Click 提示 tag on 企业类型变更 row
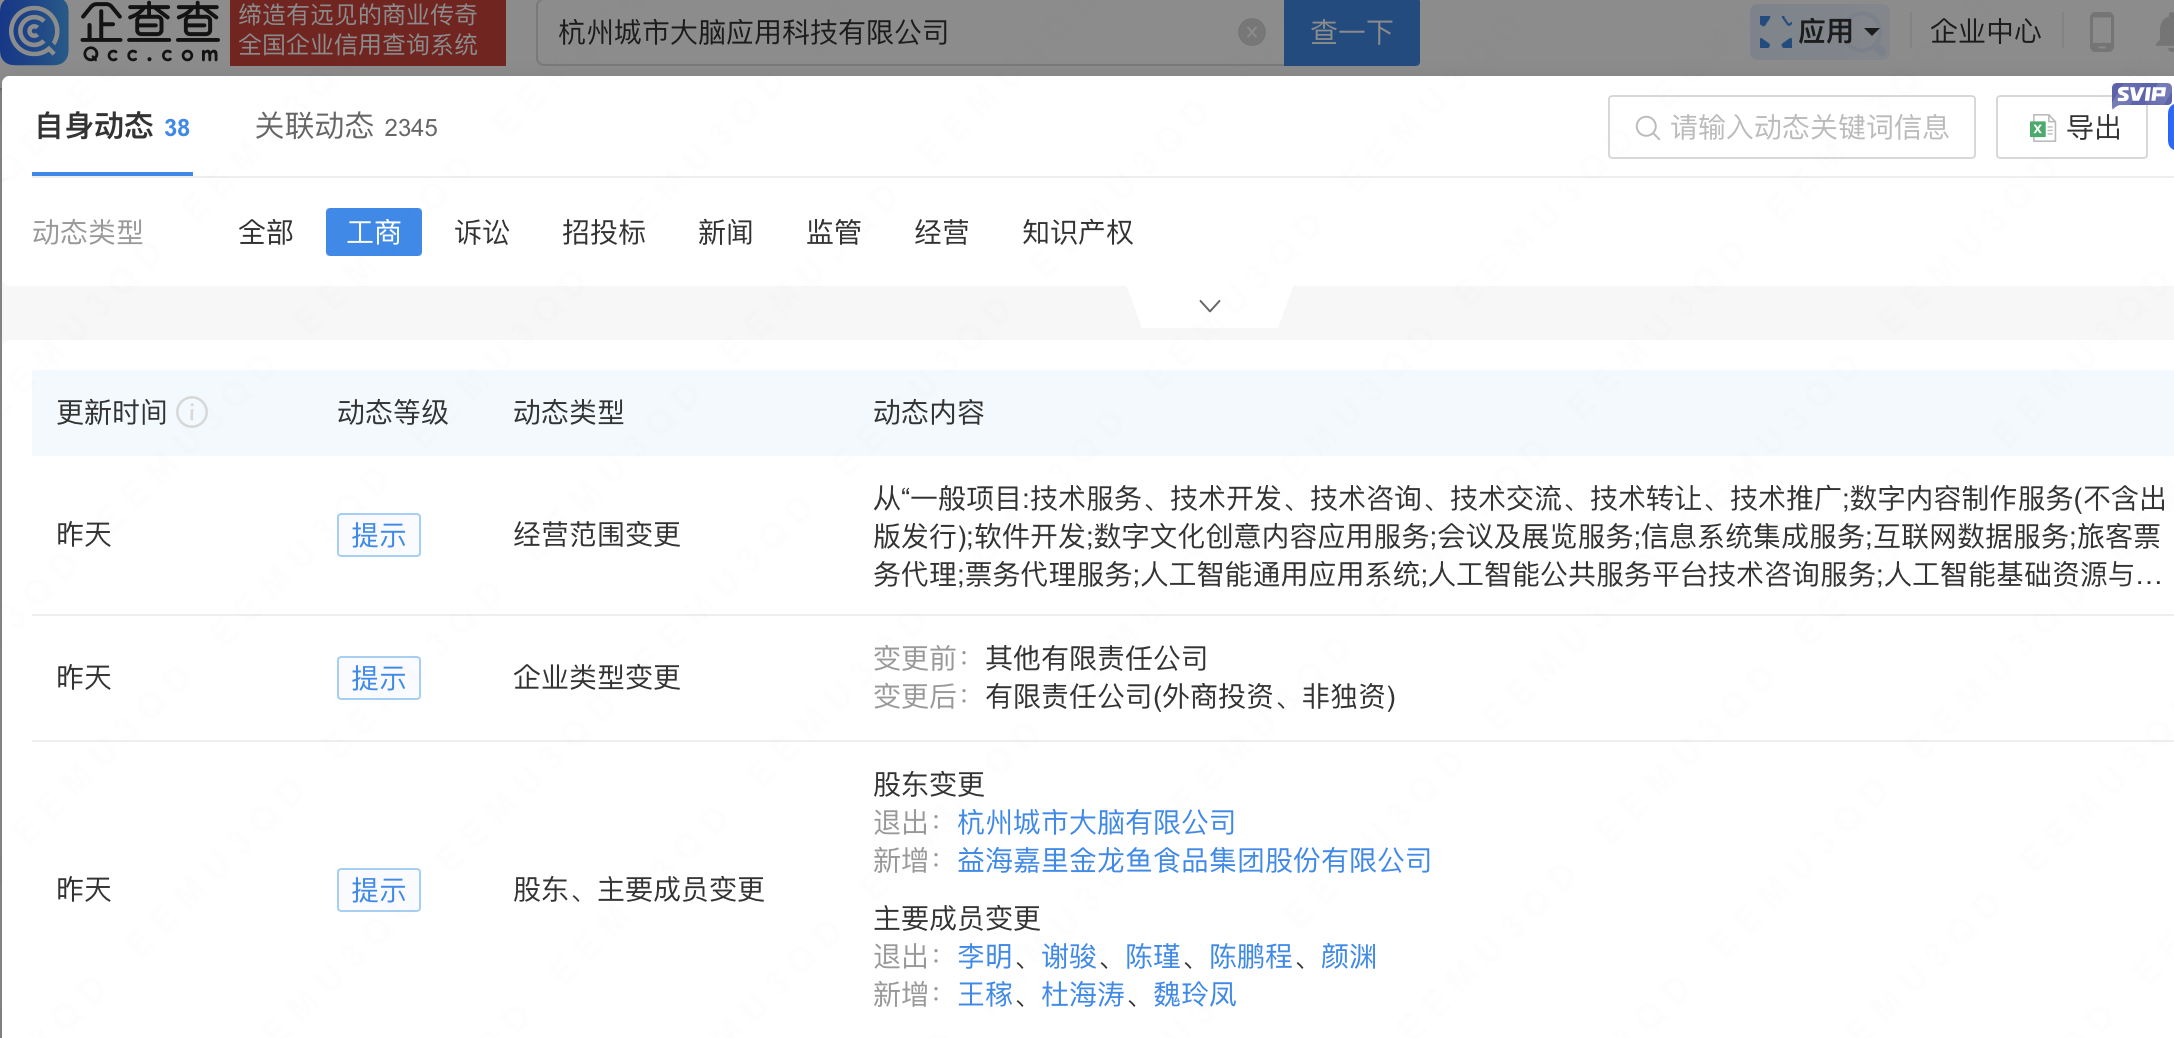 click(x=378, y=678)
